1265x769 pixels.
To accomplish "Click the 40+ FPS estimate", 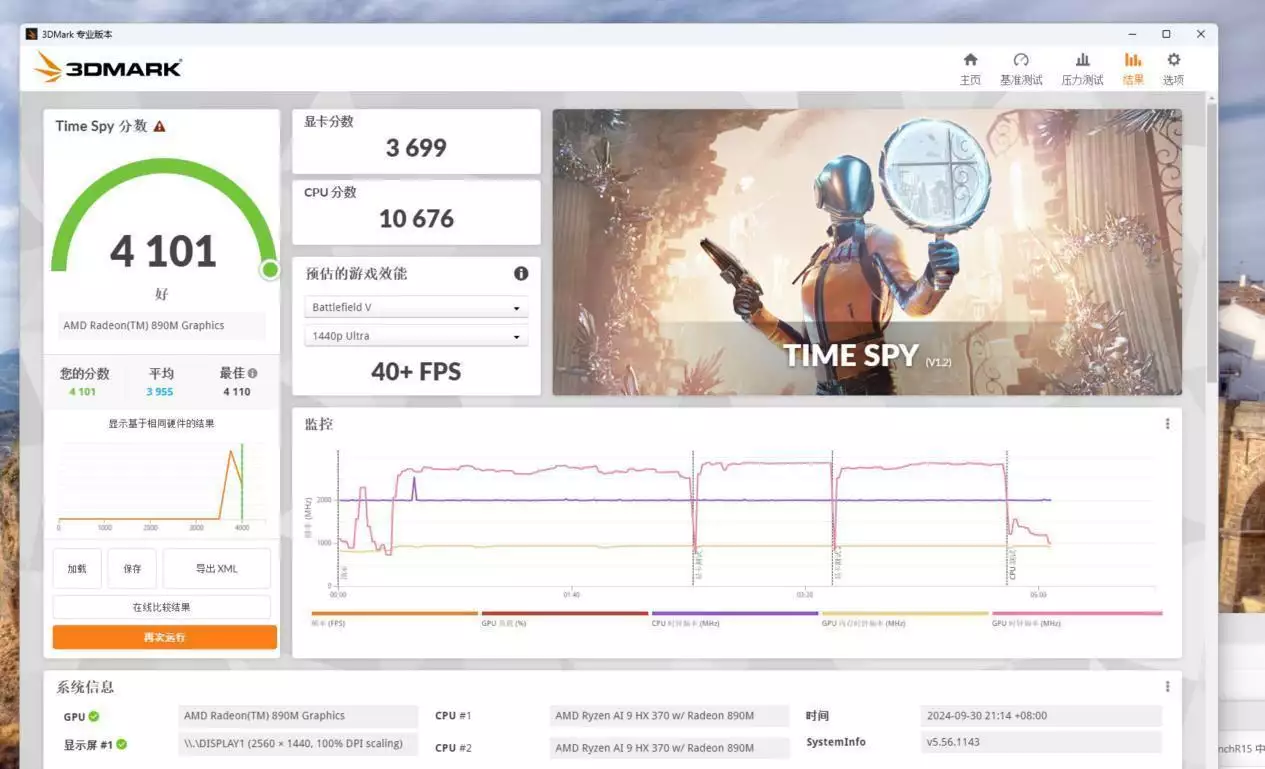I will click(416, 372).
